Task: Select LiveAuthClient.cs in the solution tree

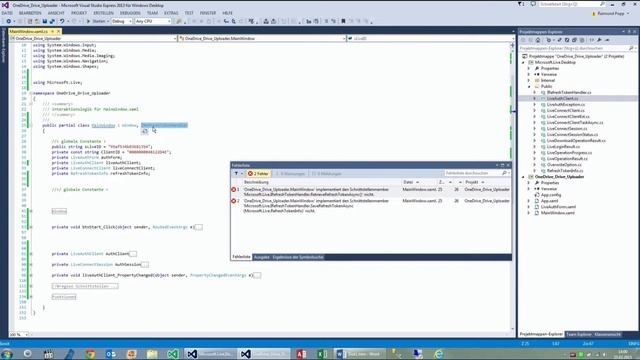Action: [x=562, y=98]
